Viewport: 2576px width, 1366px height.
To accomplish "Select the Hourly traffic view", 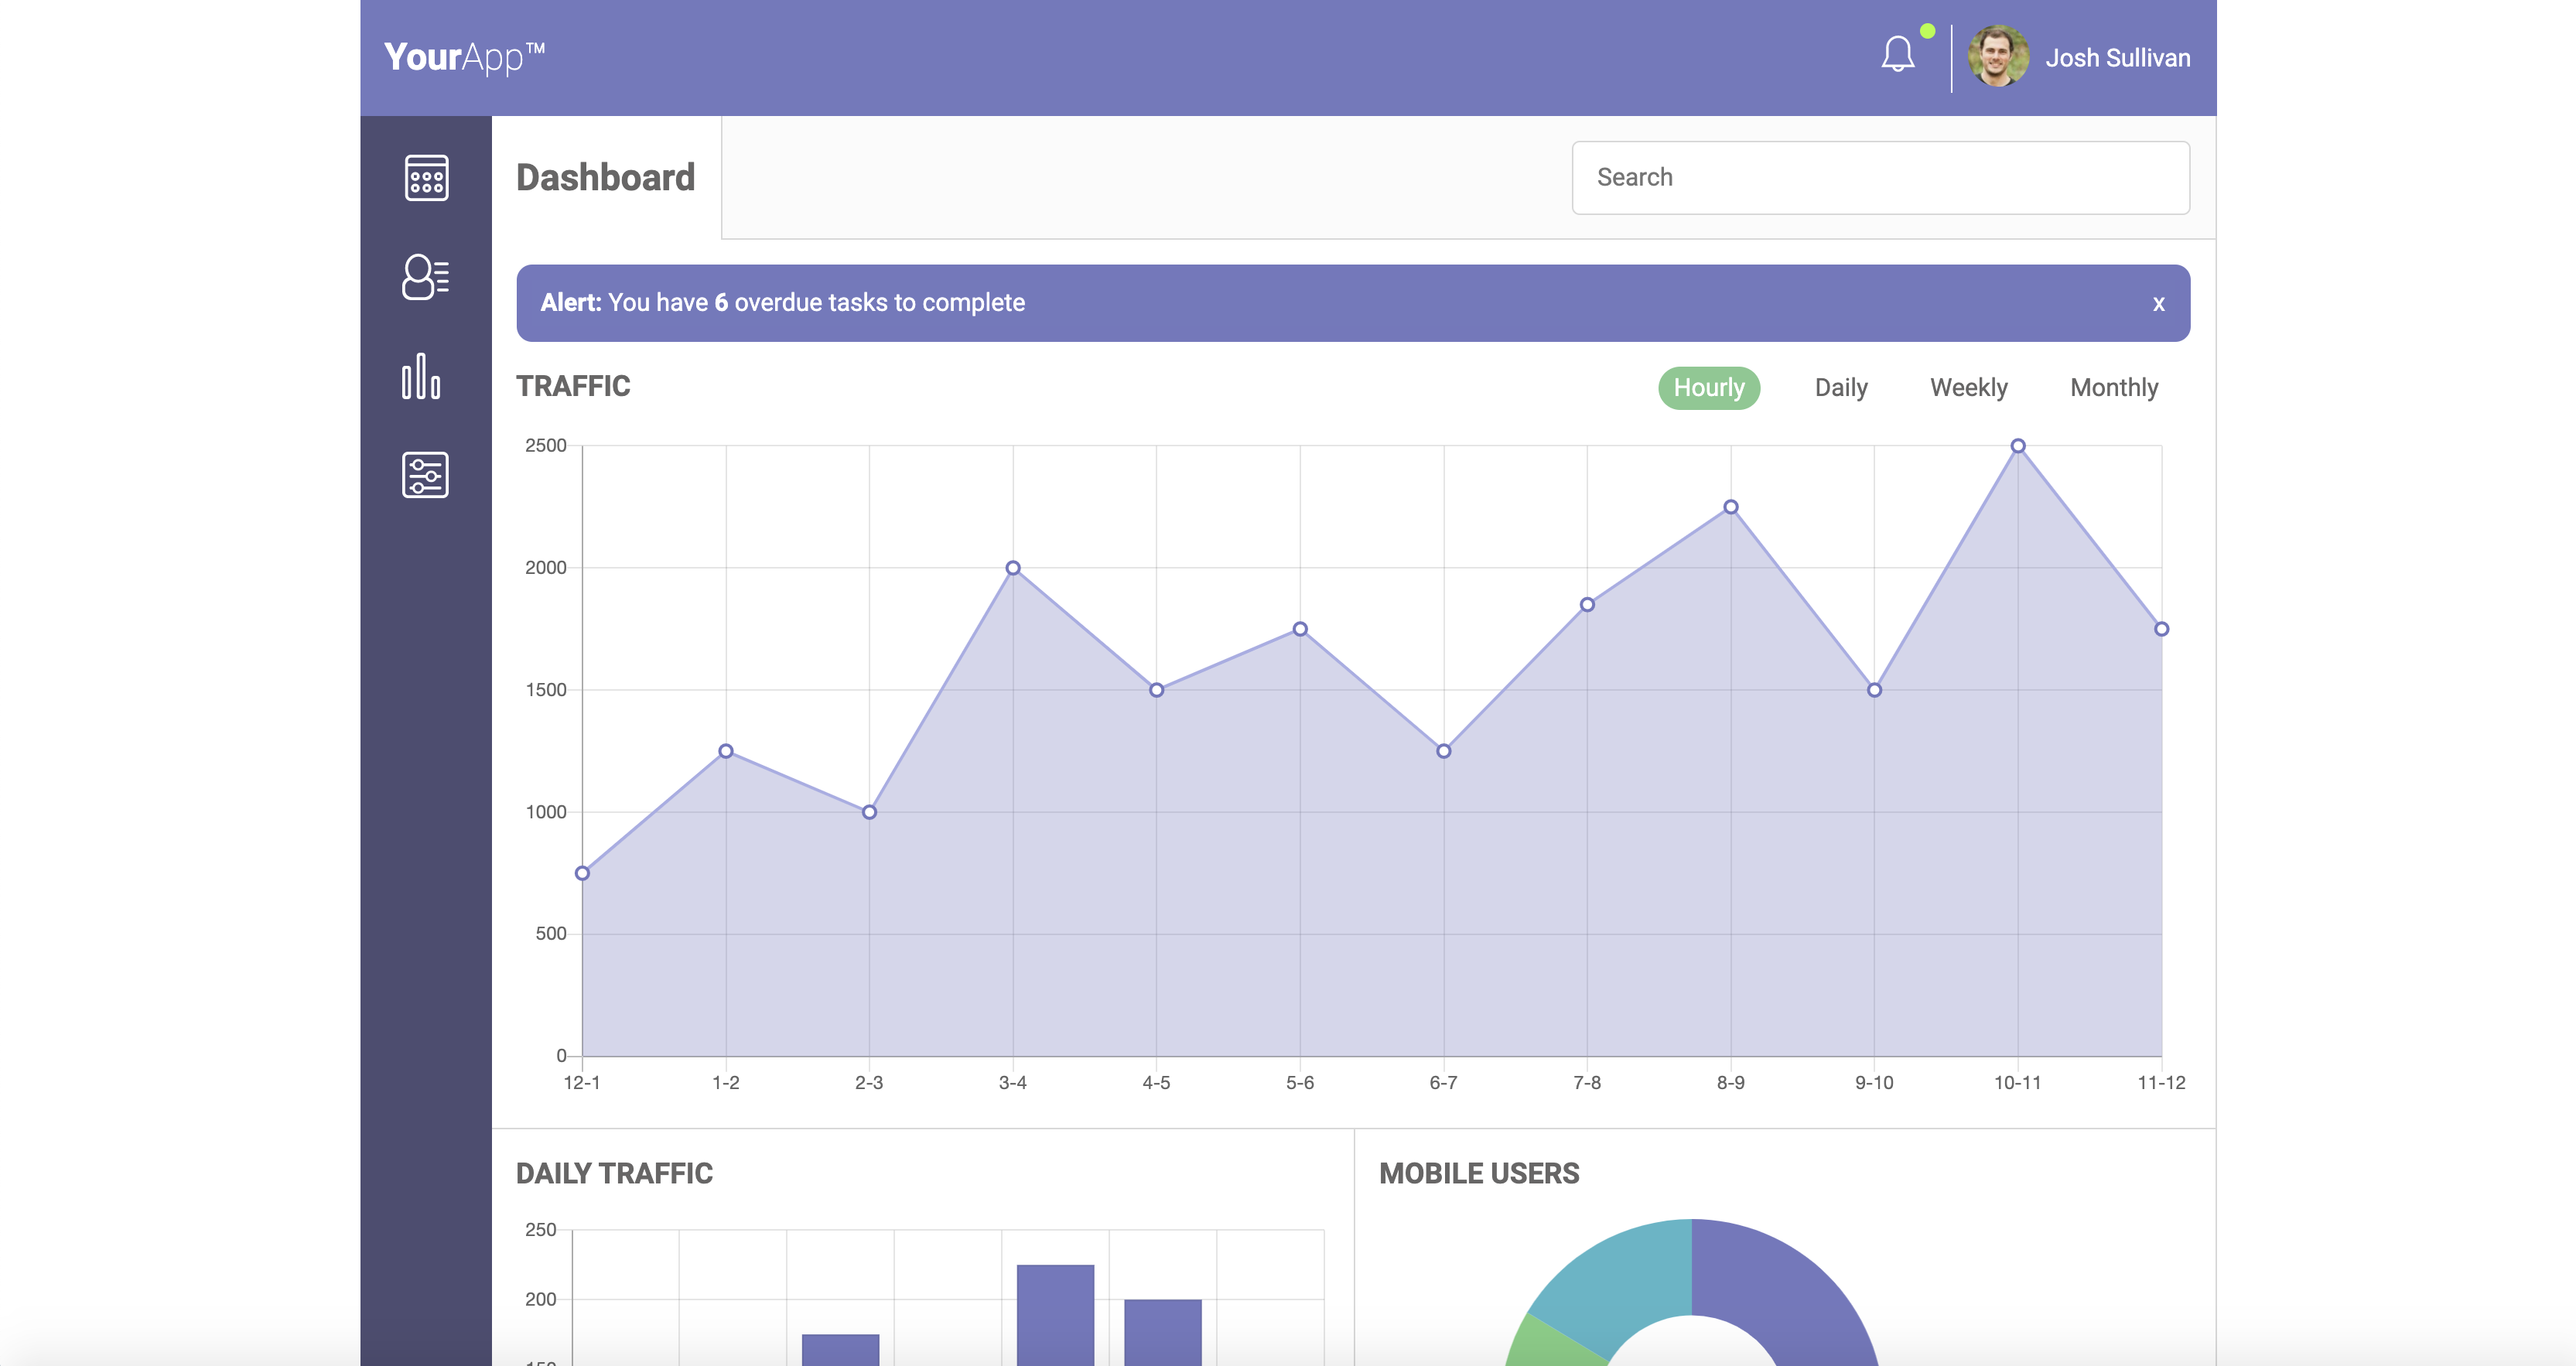I will point(1709,388).
